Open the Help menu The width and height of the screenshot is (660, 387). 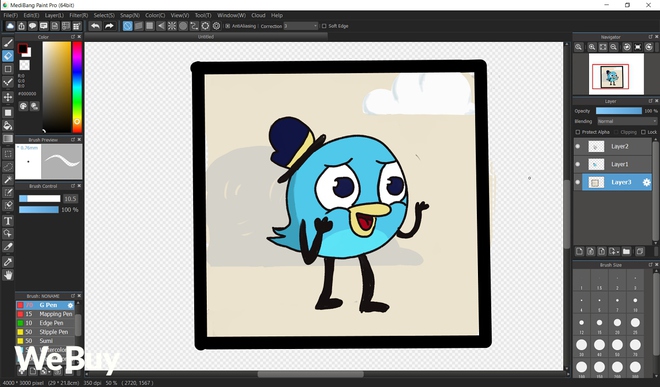[277, 15]
